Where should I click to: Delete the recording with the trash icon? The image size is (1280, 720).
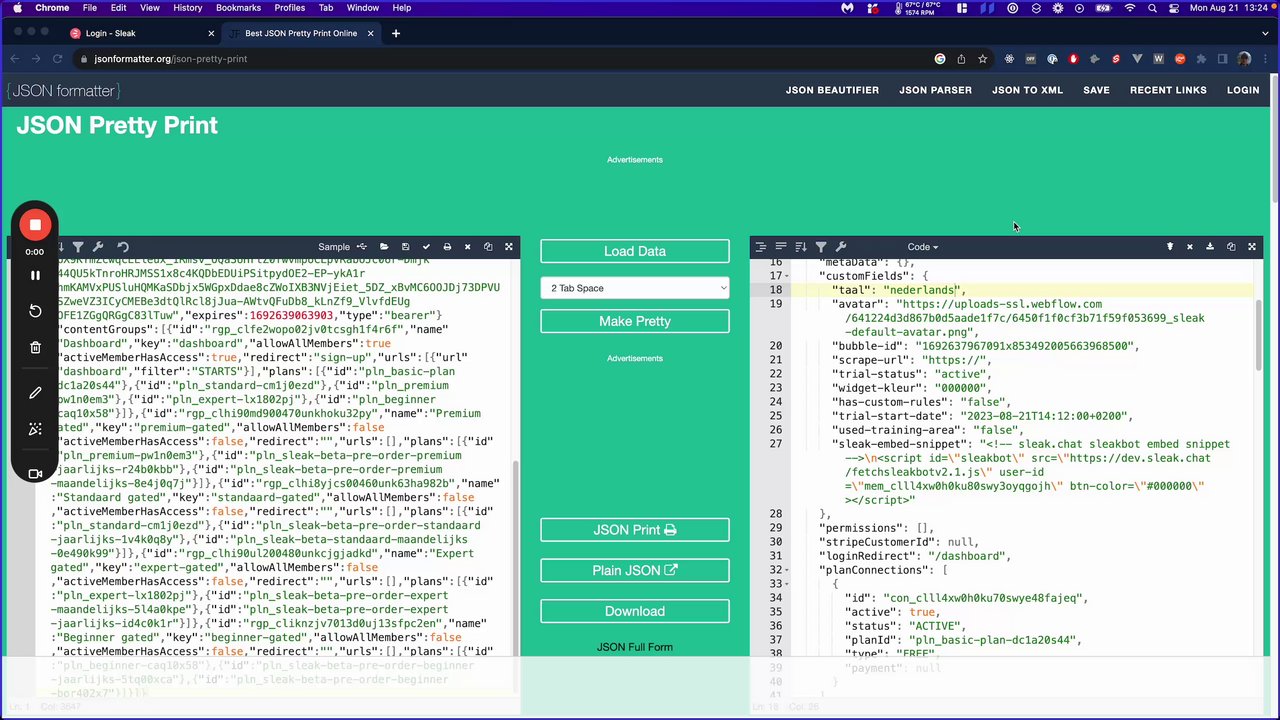point(35,348)
